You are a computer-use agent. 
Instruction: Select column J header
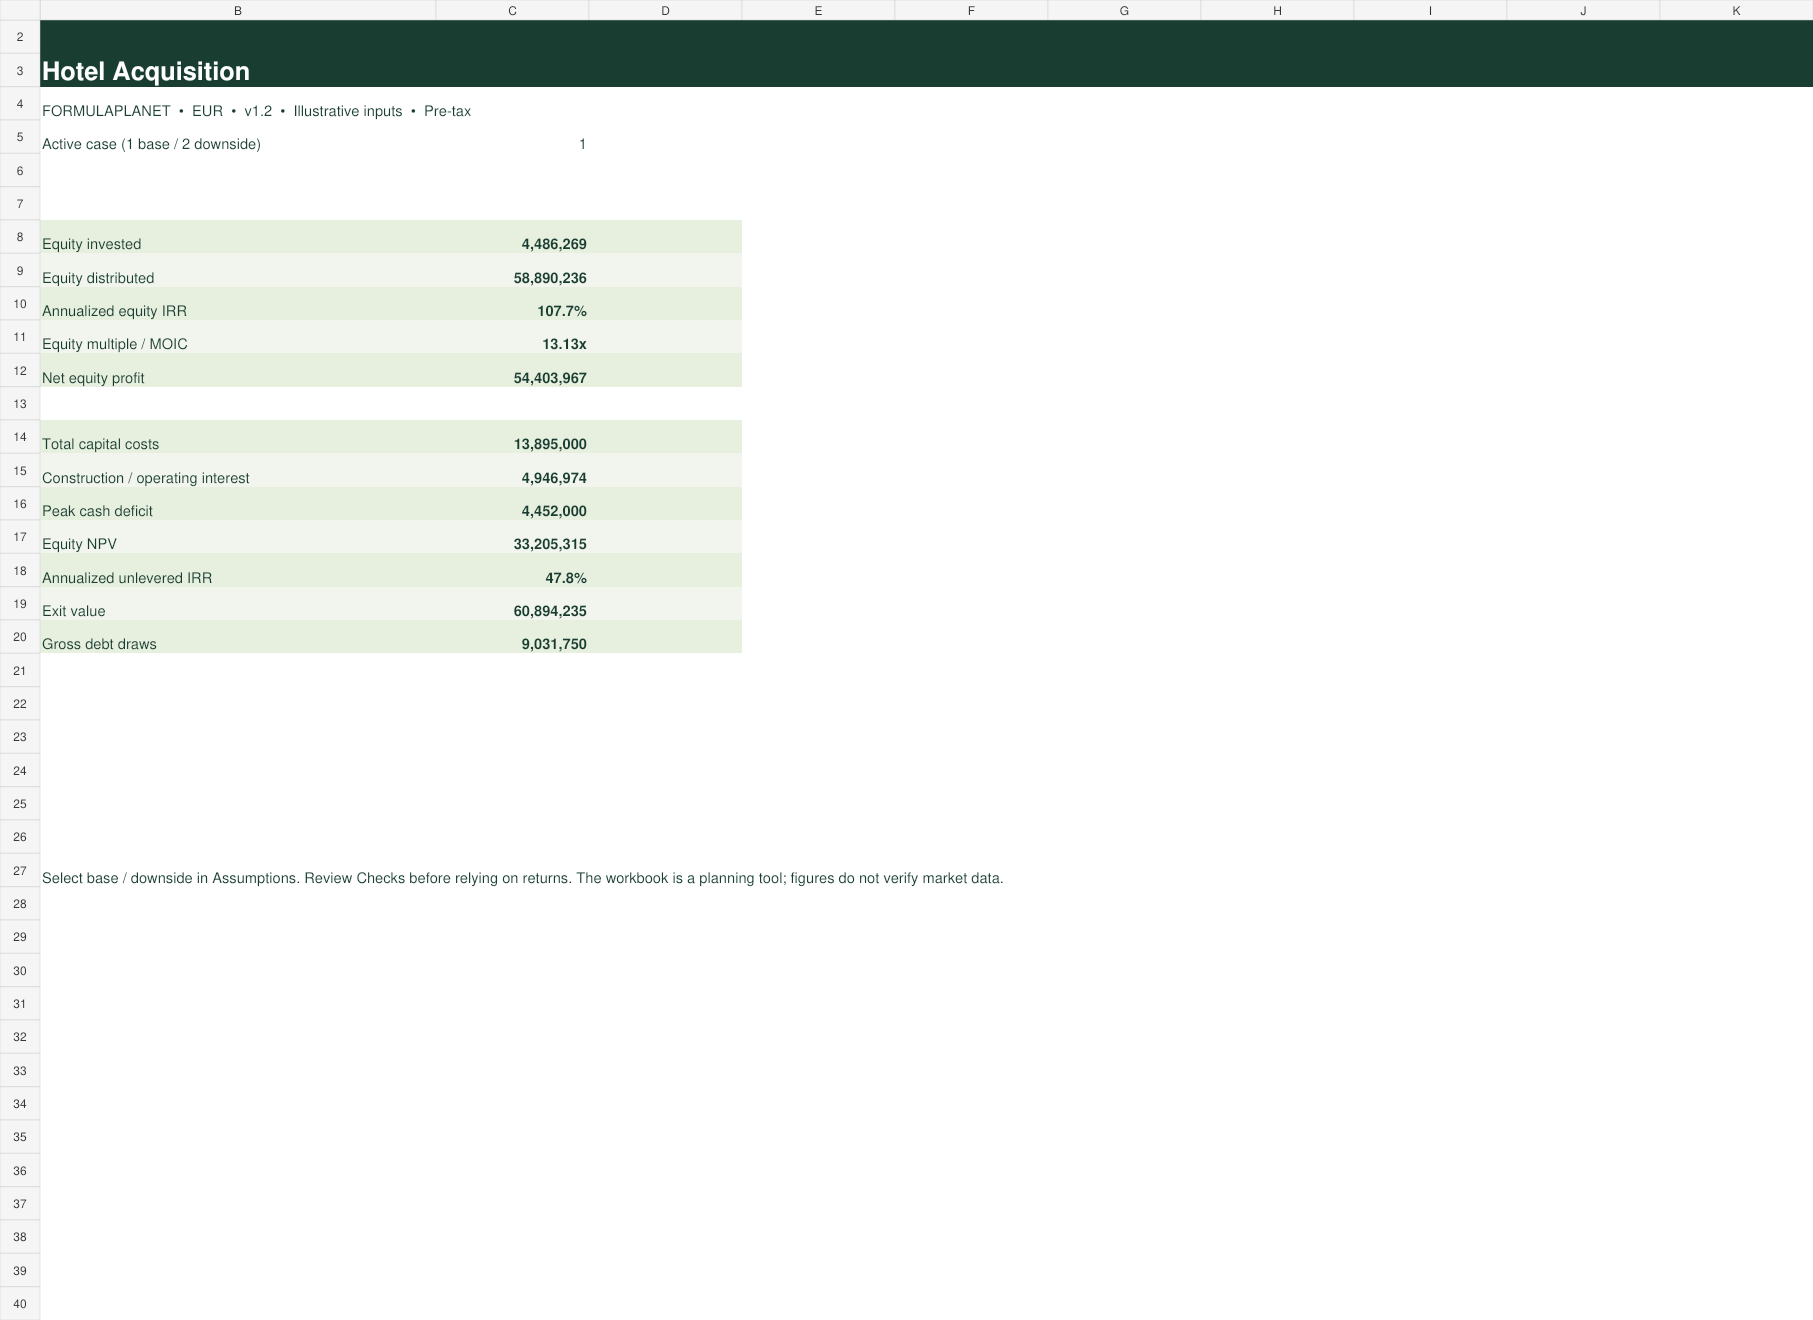point(1583,10)
